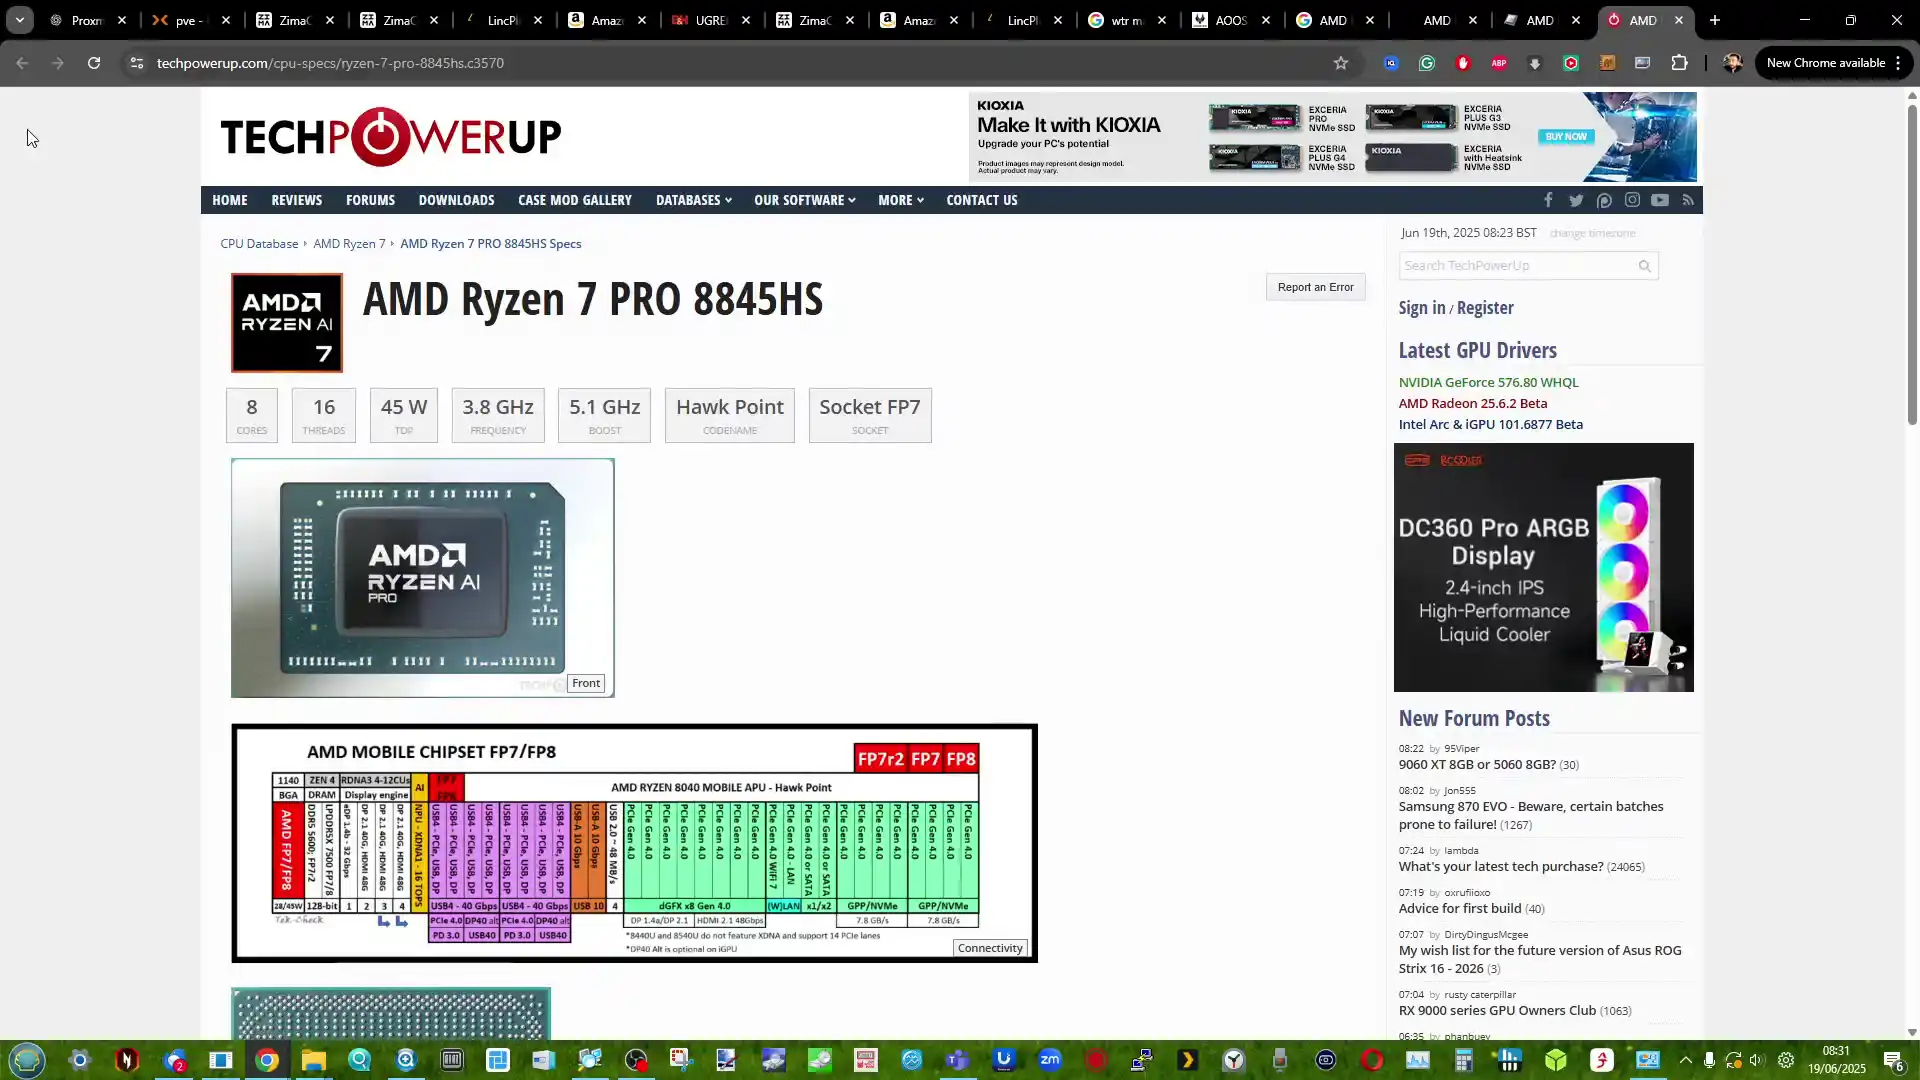Switch to the Proxmox browser tab
Screen dimensions: 1920x1080
tap(86, 20)
